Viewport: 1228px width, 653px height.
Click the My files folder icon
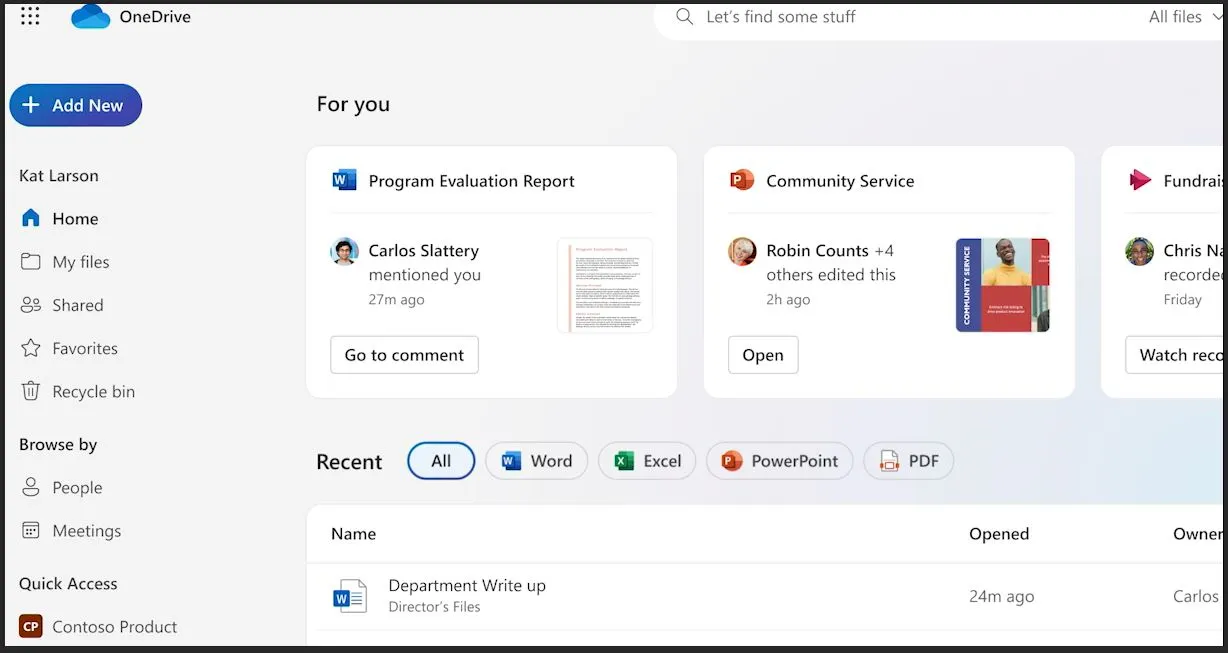pos(31,261)
